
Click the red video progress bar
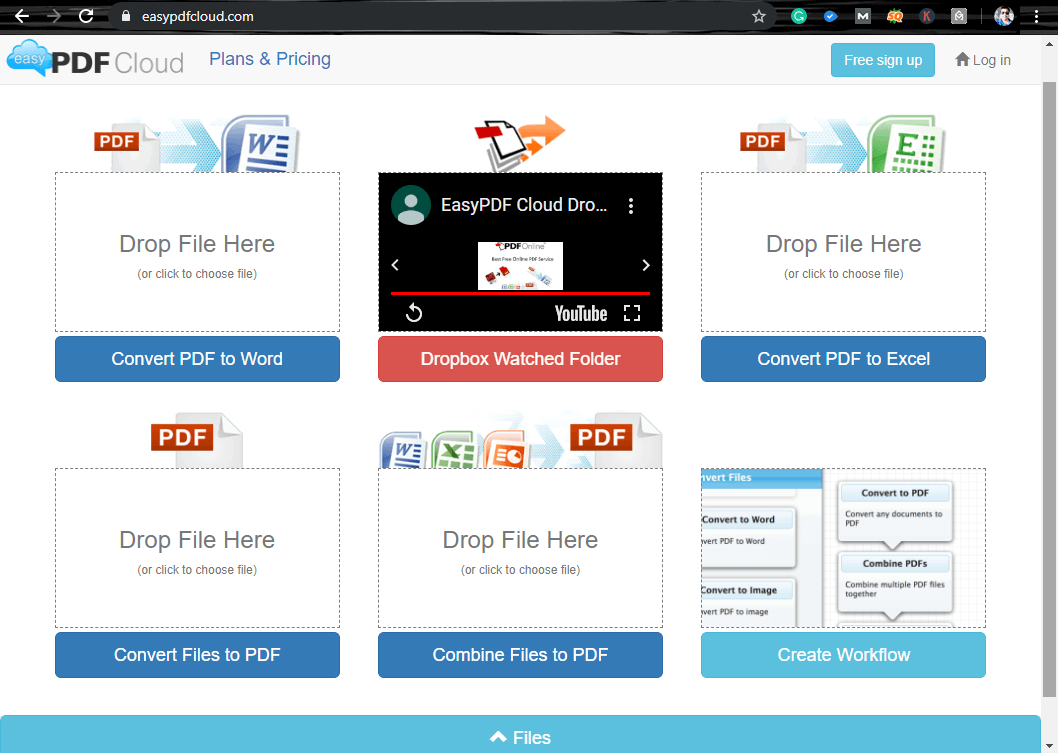519,294
